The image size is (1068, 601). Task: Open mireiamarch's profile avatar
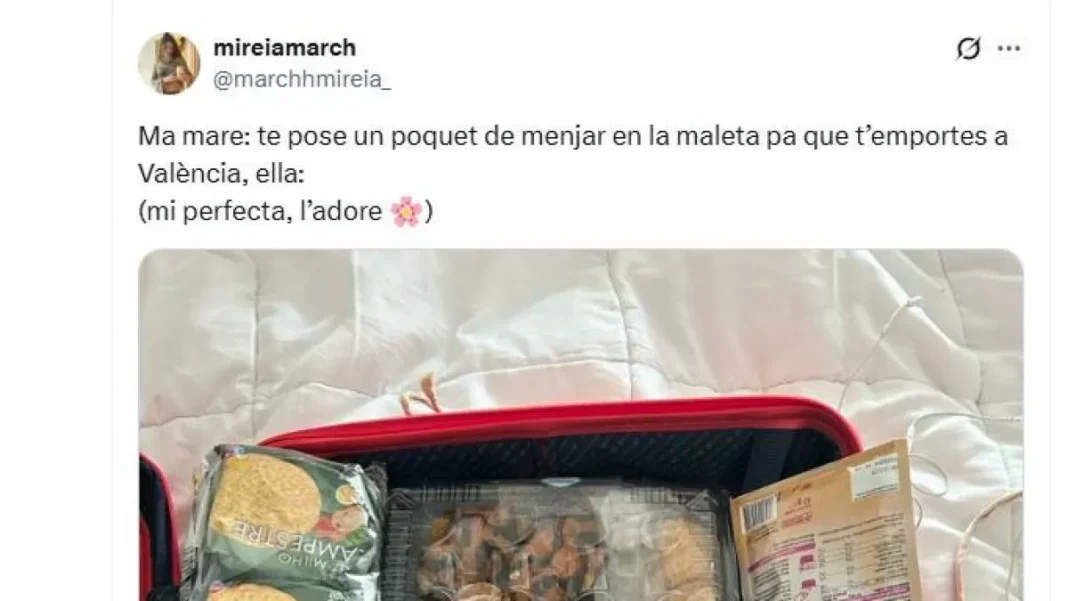coord(169,63)
